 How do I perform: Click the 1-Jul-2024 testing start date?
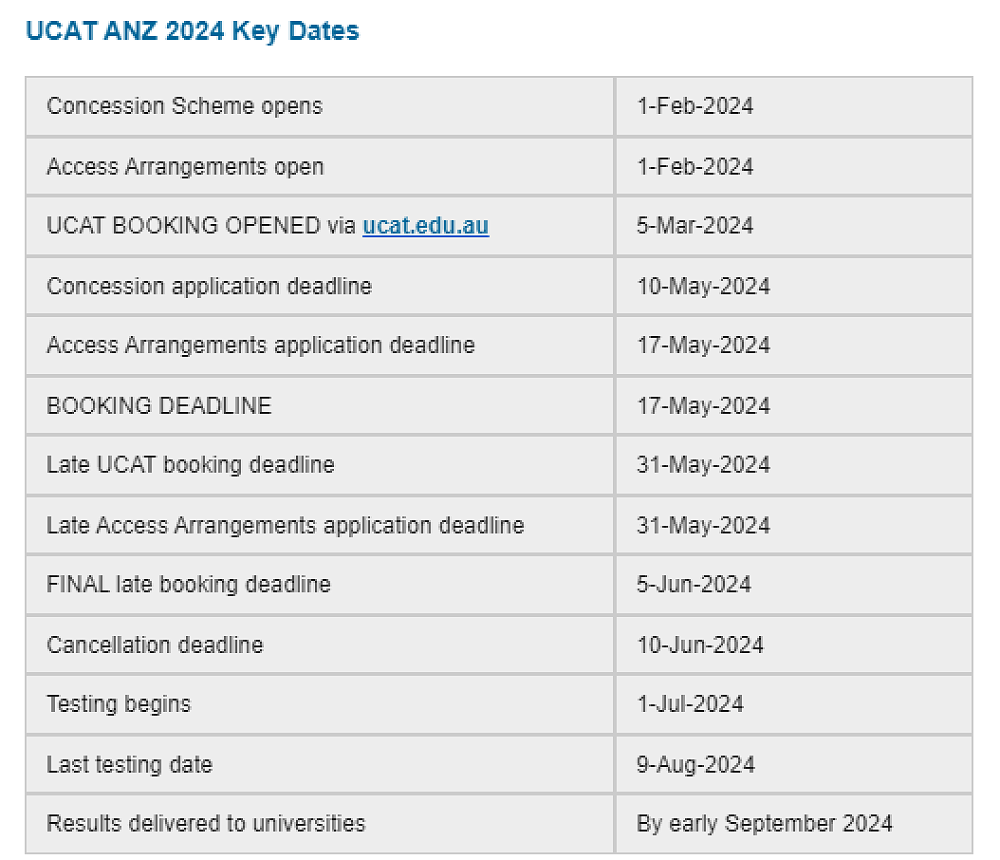pyautogui.click(x=690, y=704)
